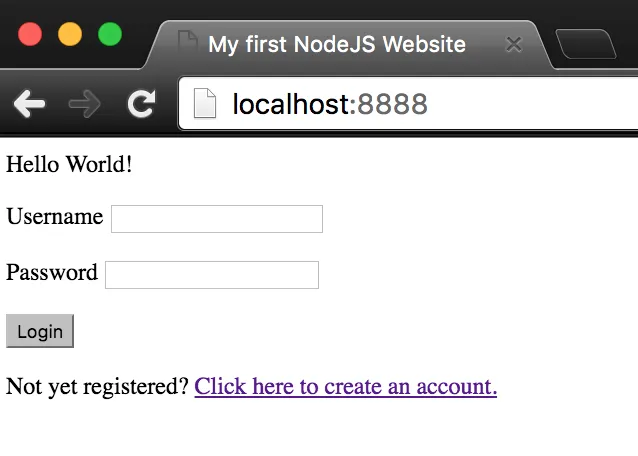The image size is (638, 456).
Task: Click inside the Username text field
Action: click(x=217, y=219)
